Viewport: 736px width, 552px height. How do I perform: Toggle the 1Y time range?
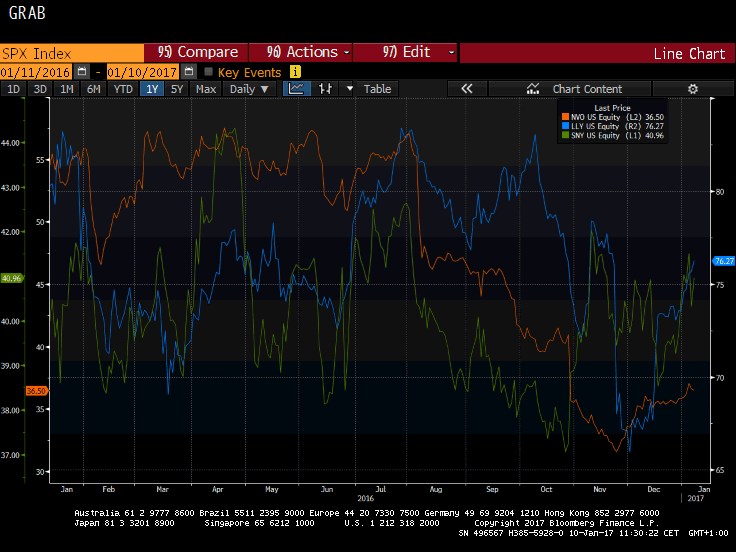coord(151,89)
